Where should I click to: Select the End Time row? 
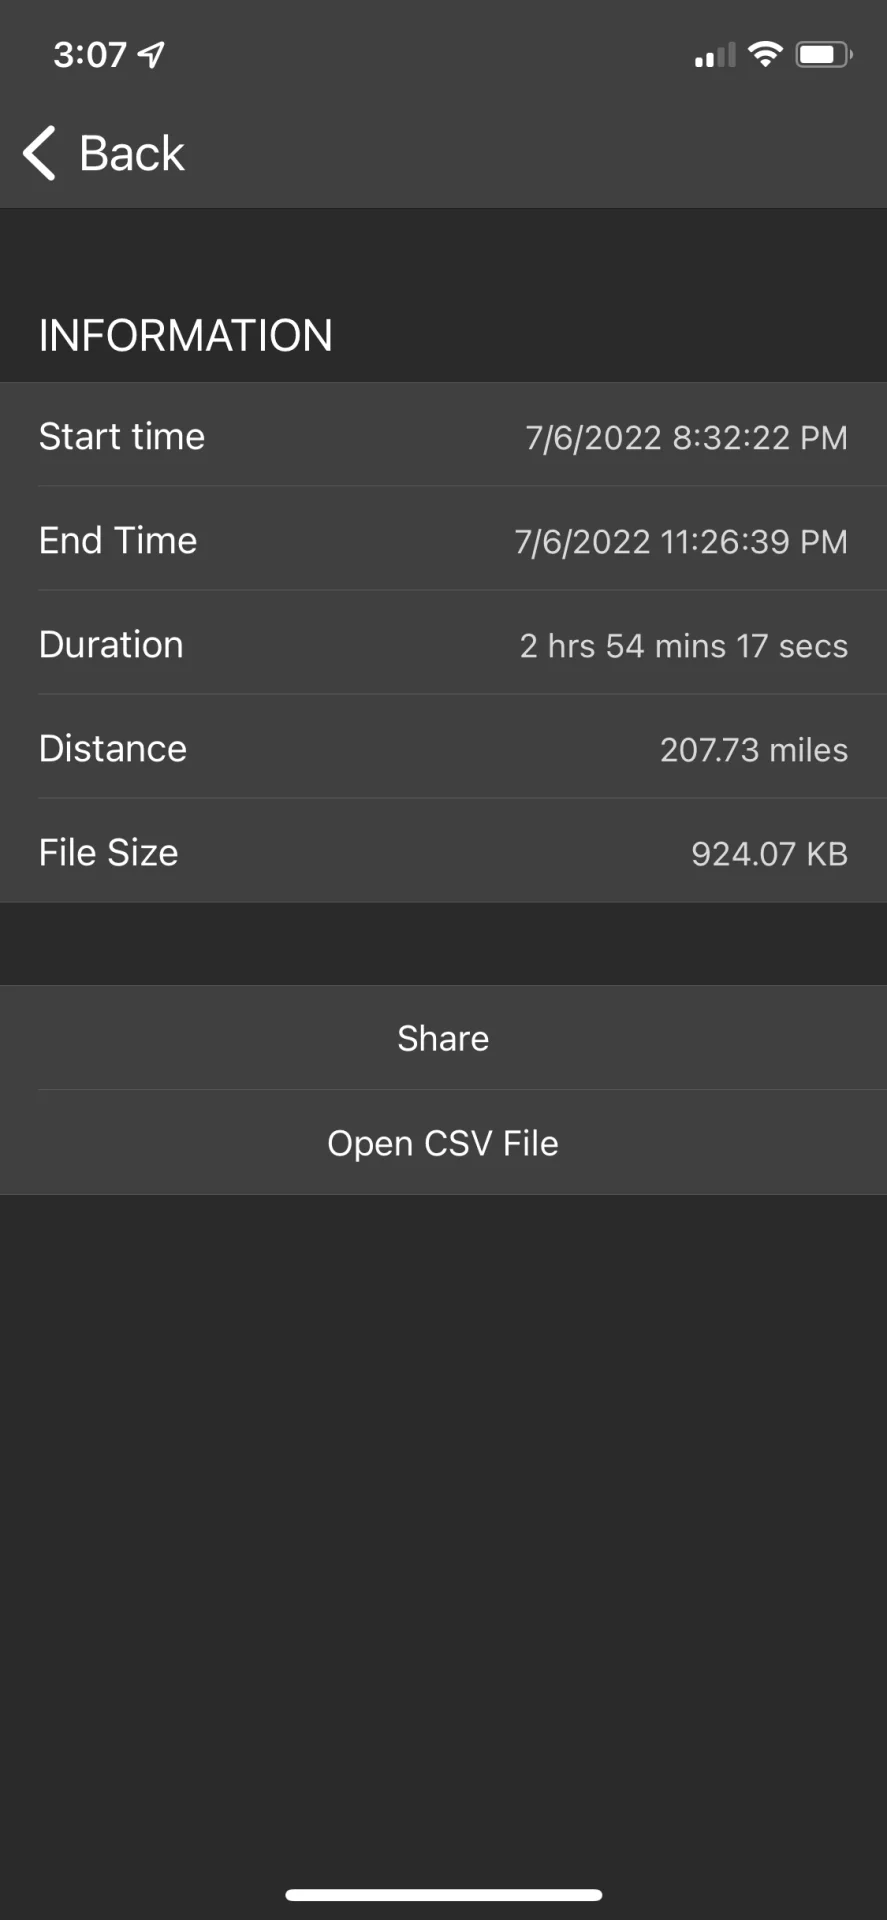click(x=443, y=539)
